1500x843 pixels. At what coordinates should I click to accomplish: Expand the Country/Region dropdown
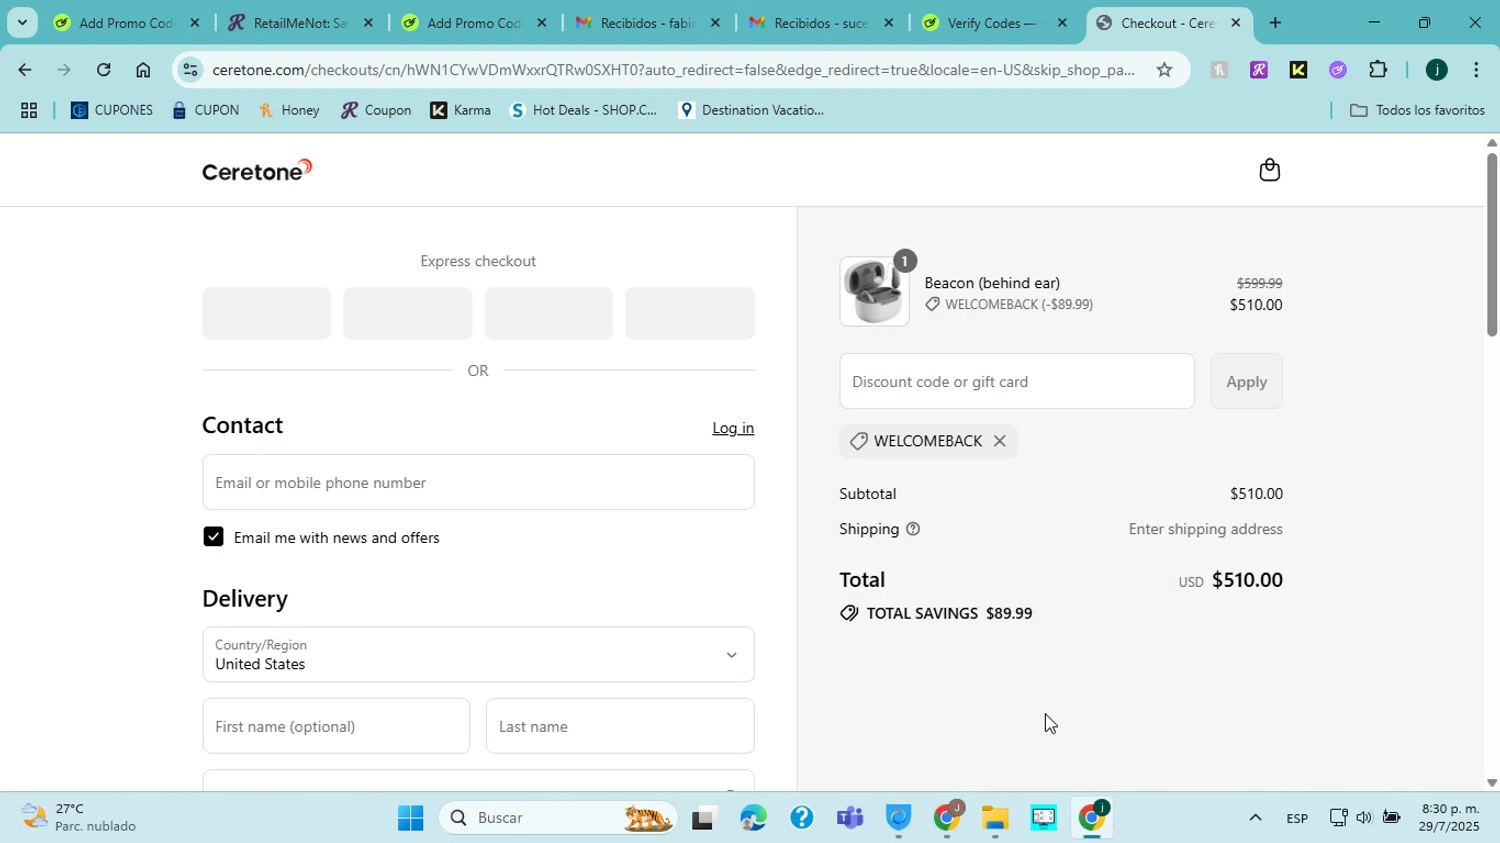[478, 655]
